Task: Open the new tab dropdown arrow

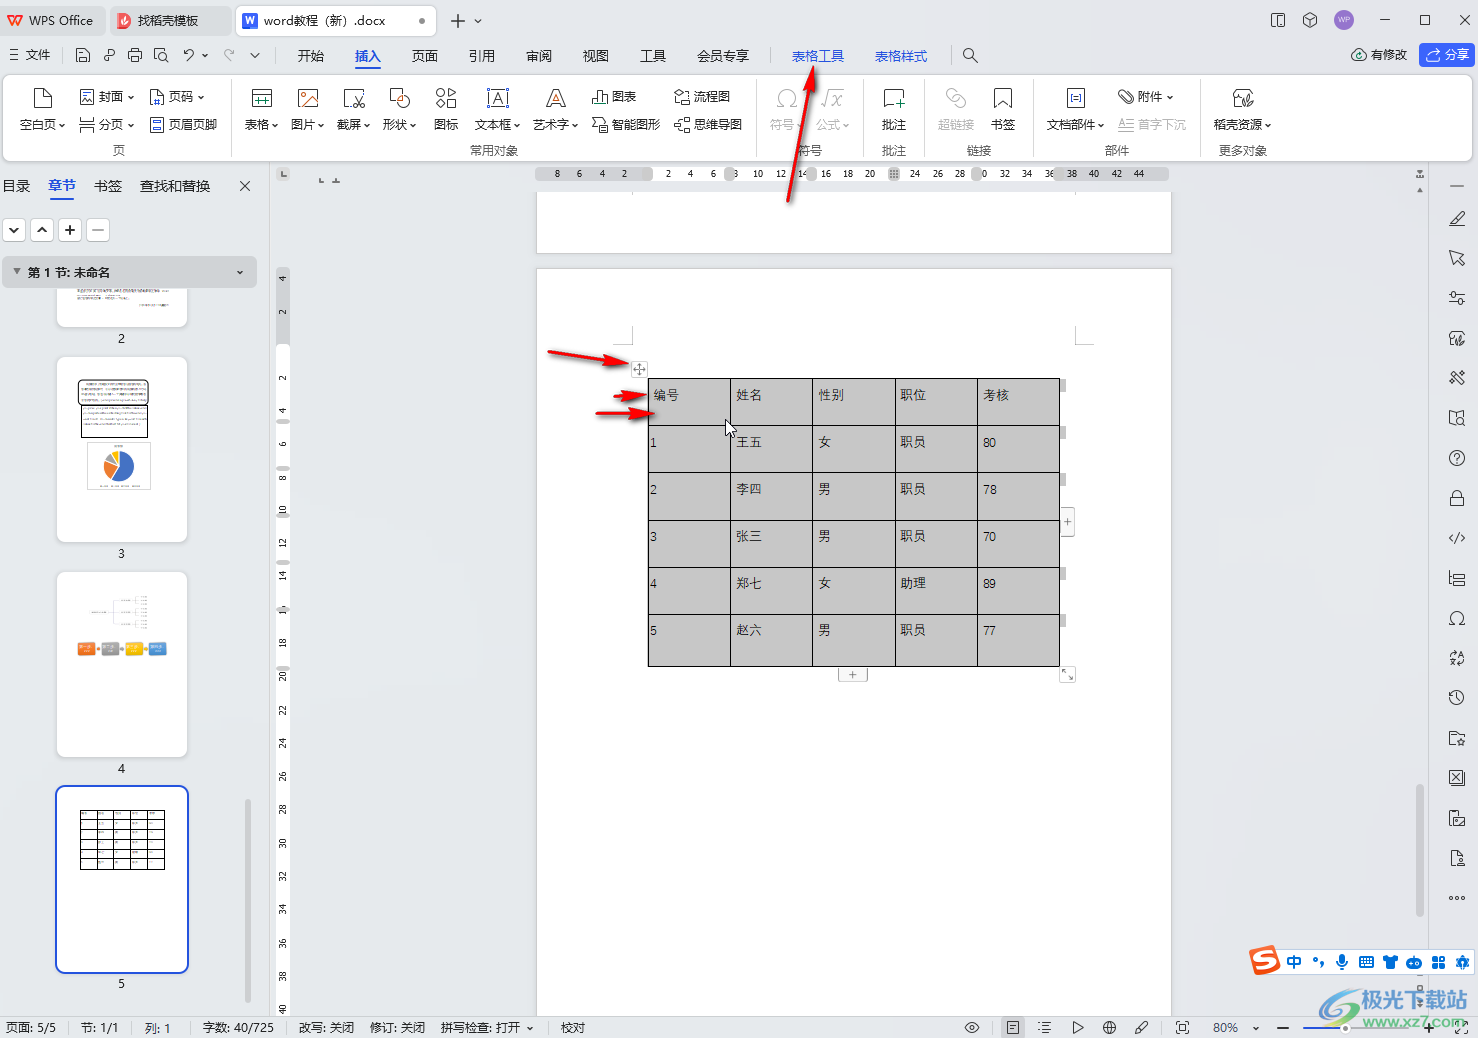Action: pyautogui.click(x=479, y=21)
